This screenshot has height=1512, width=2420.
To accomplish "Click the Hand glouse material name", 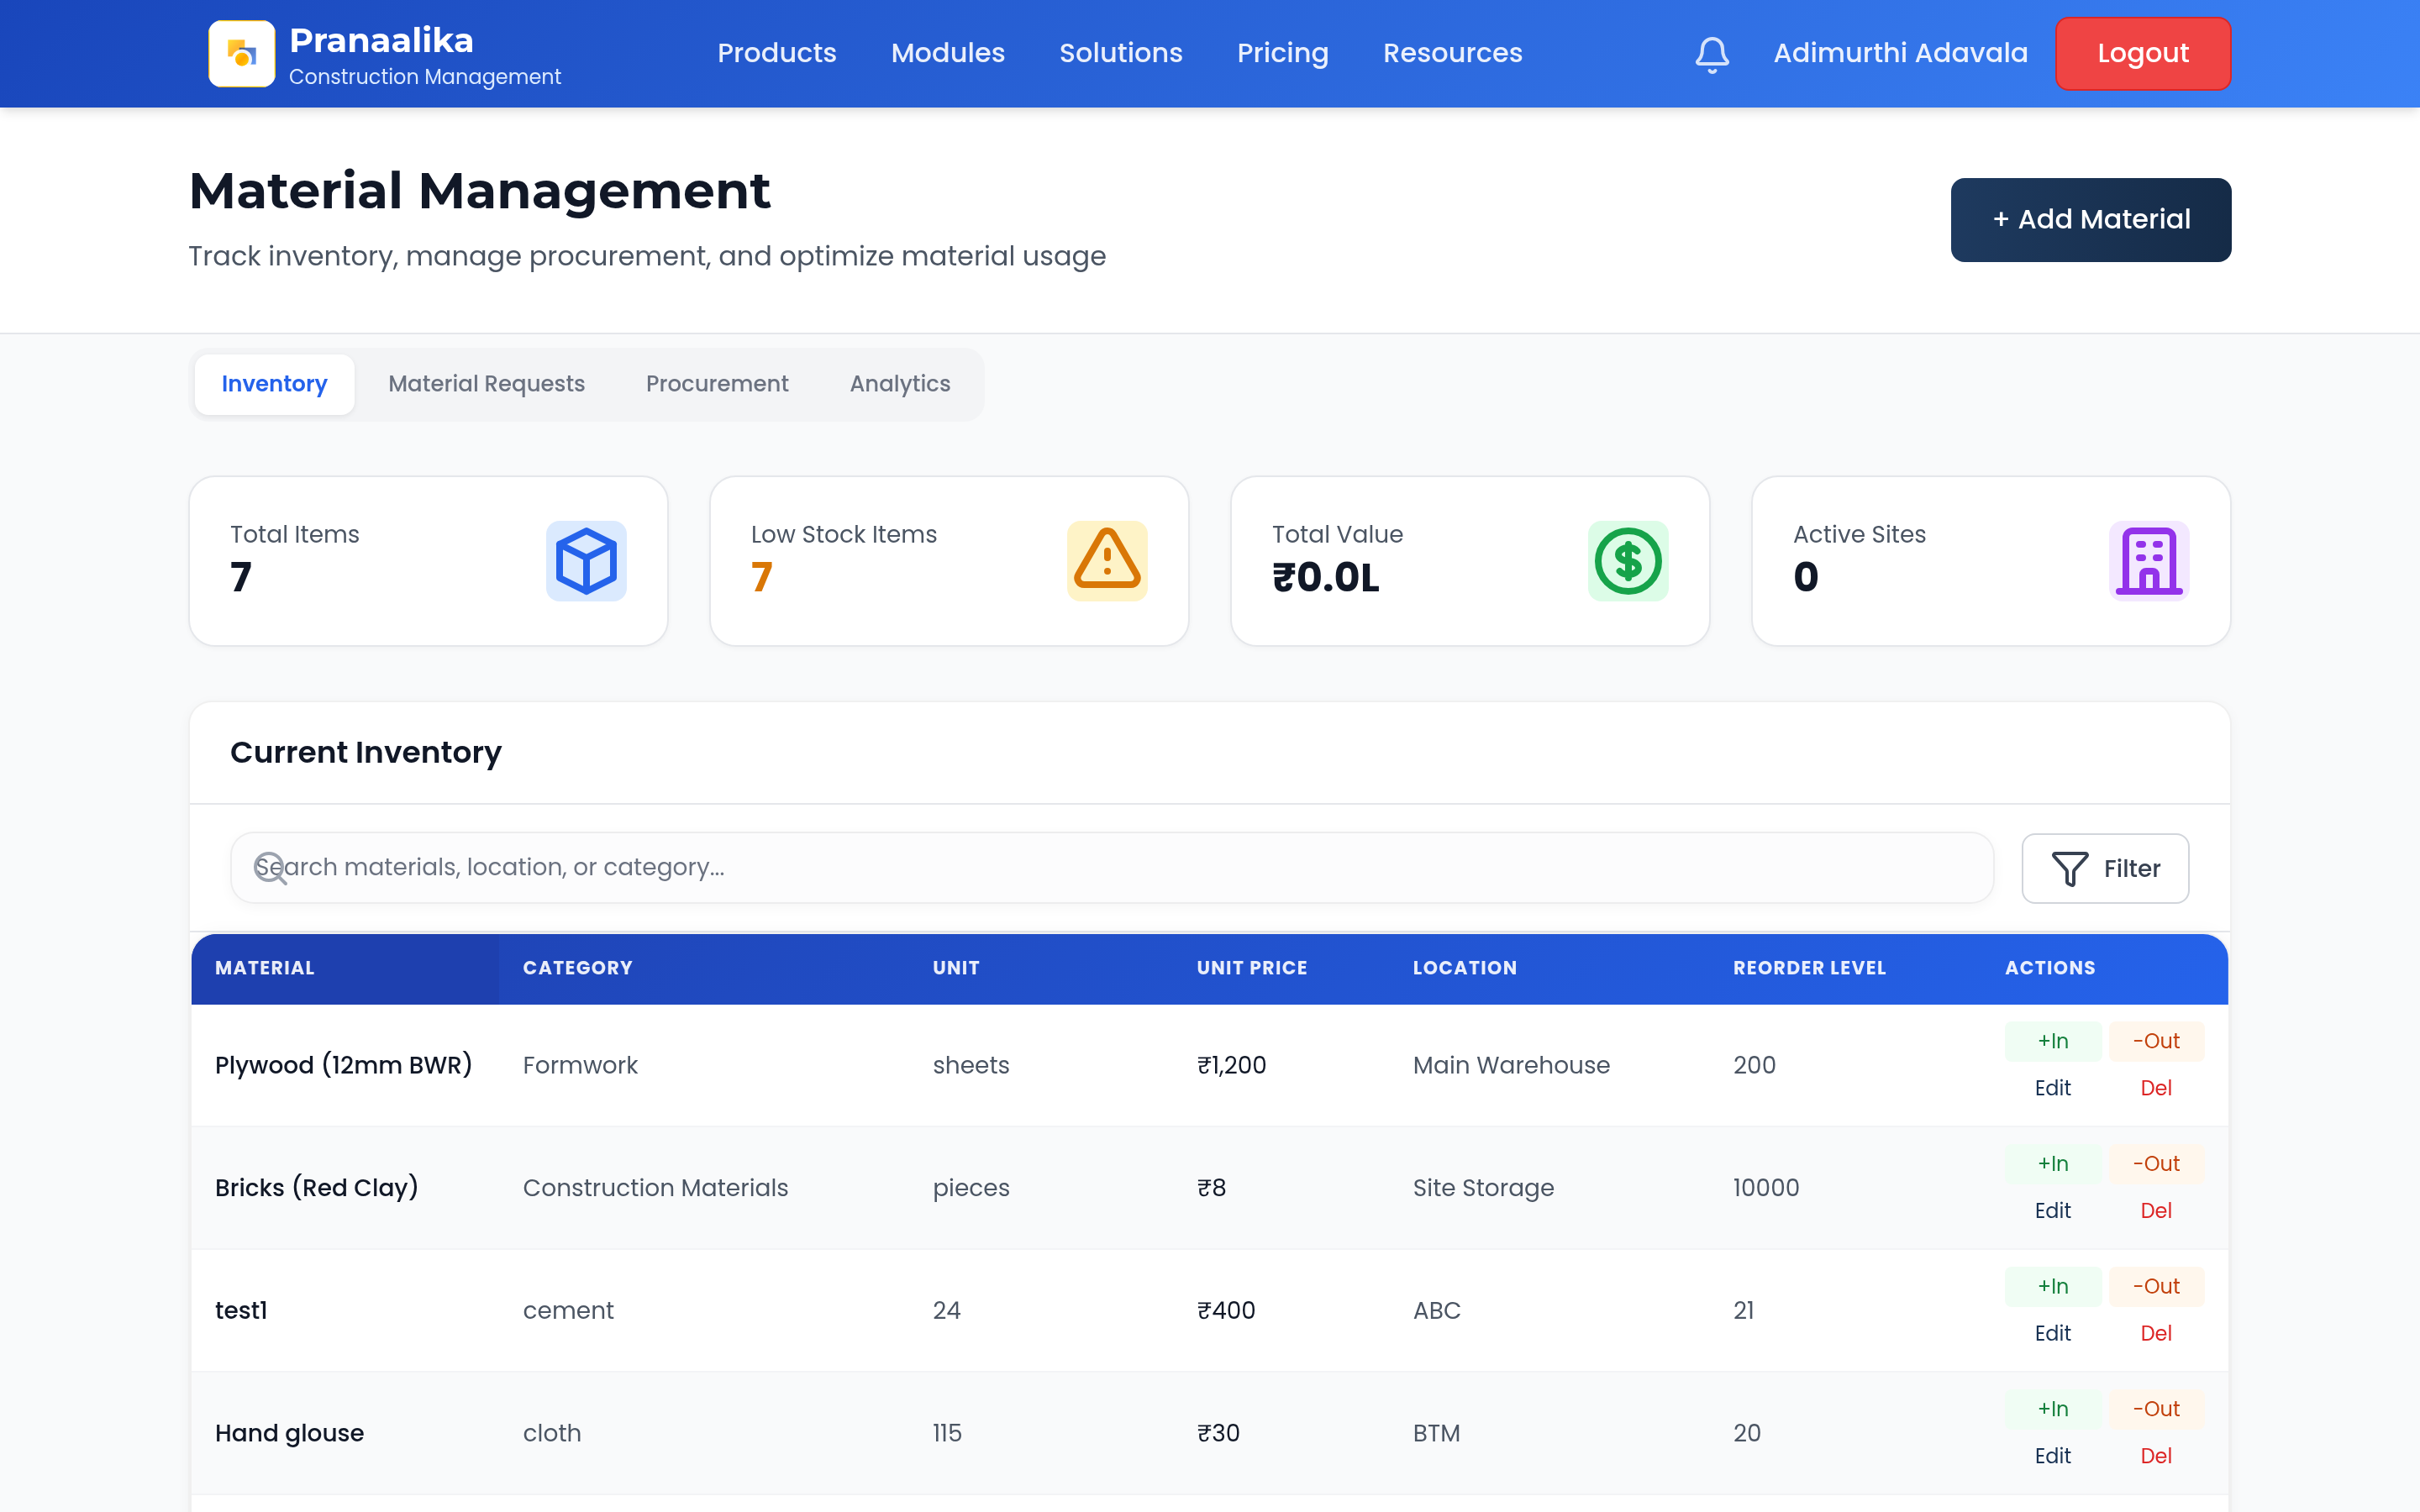I will pyautogui.click(x=290, y=1433).
